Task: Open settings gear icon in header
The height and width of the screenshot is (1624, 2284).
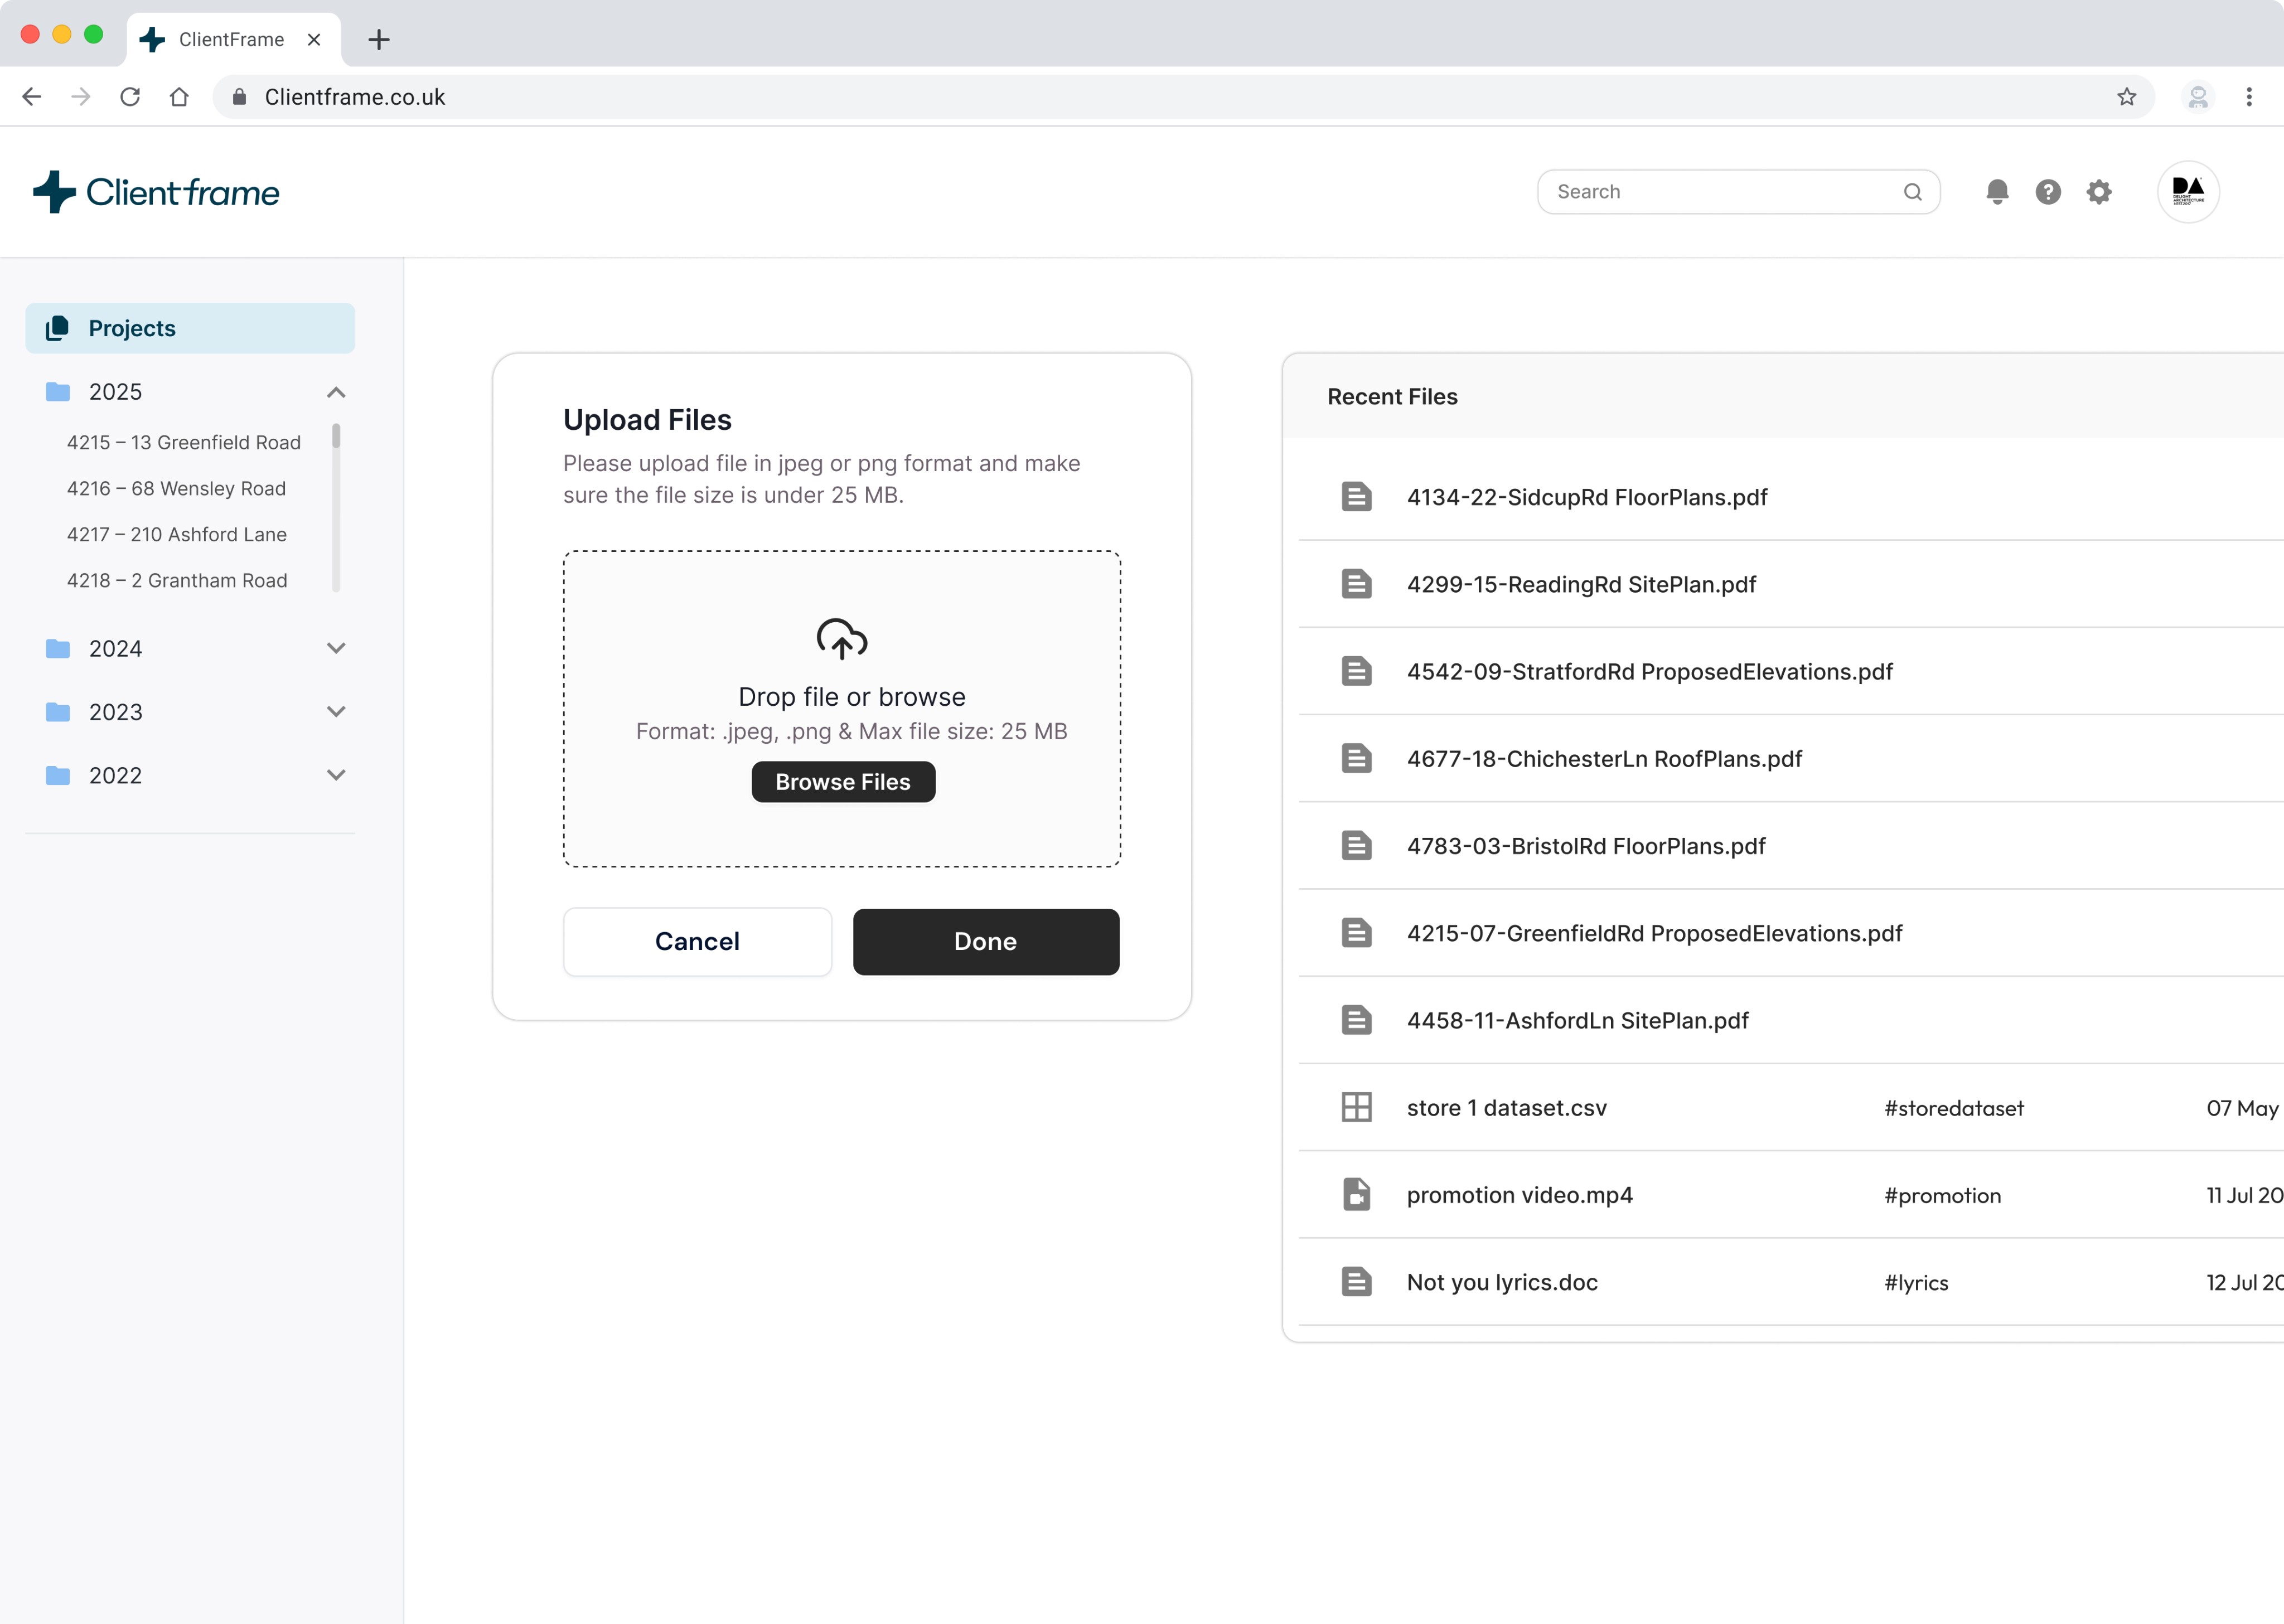Action: 2099,191
